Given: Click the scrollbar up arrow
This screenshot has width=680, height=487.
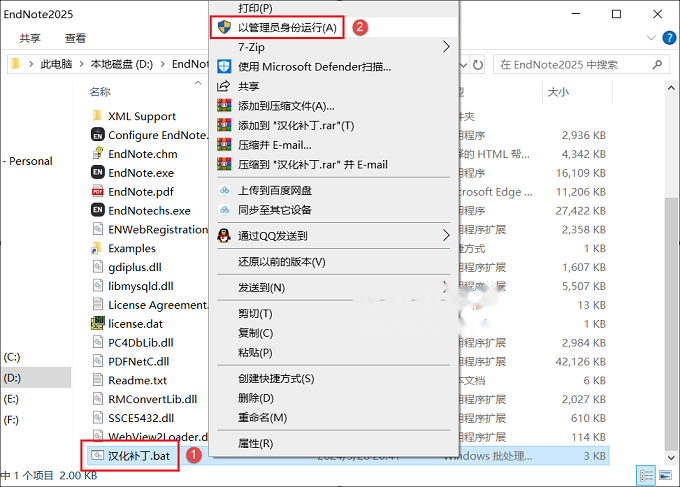Looking at the screenshot, I should point(671,88).
